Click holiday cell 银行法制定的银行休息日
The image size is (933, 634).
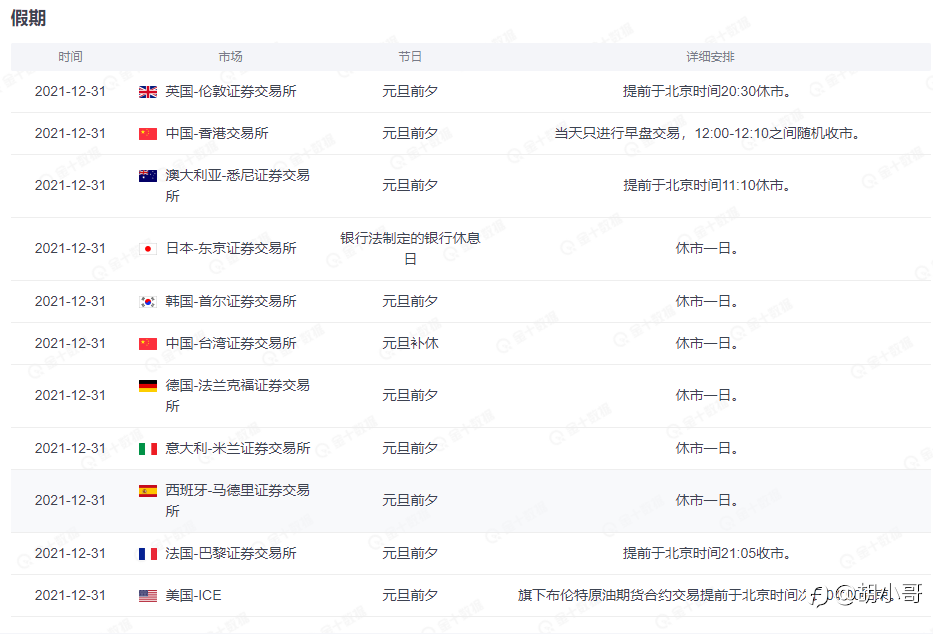[x=410, y=249]
